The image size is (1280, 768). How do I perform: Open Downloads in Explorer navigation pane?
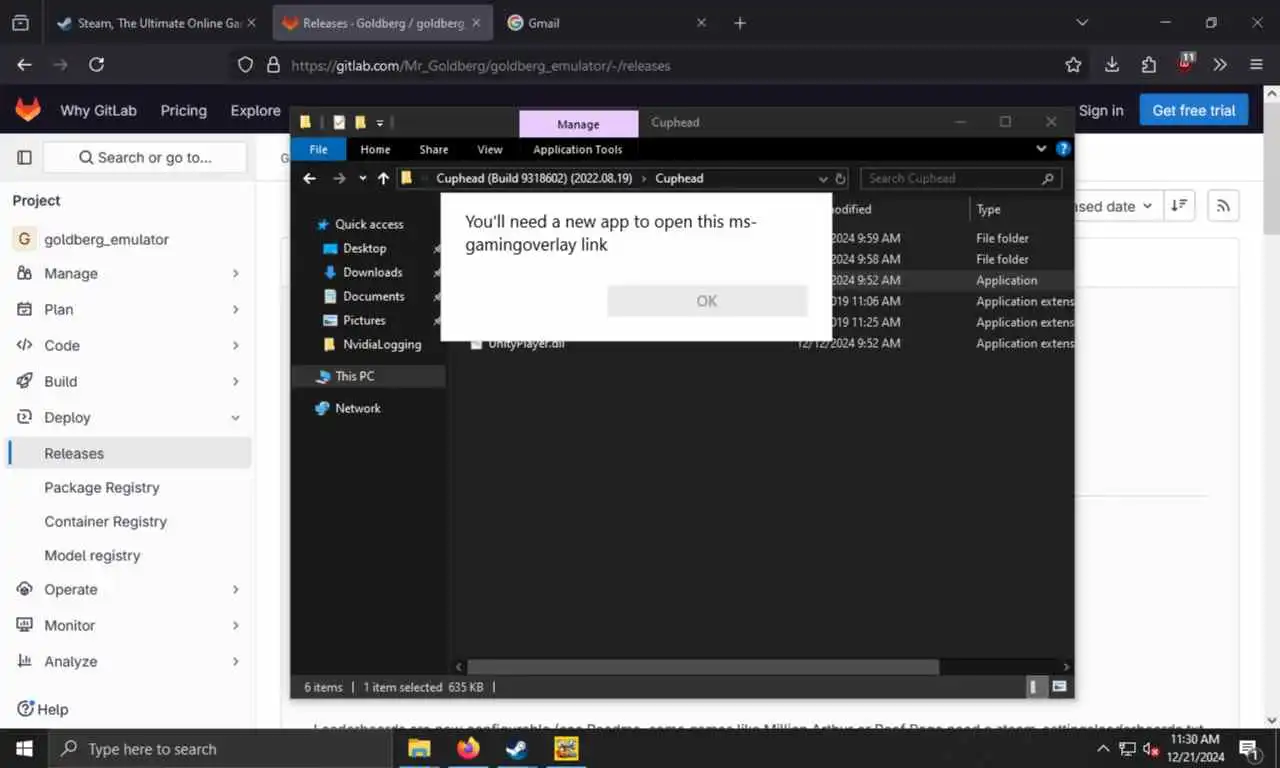(x=372, y=272)
